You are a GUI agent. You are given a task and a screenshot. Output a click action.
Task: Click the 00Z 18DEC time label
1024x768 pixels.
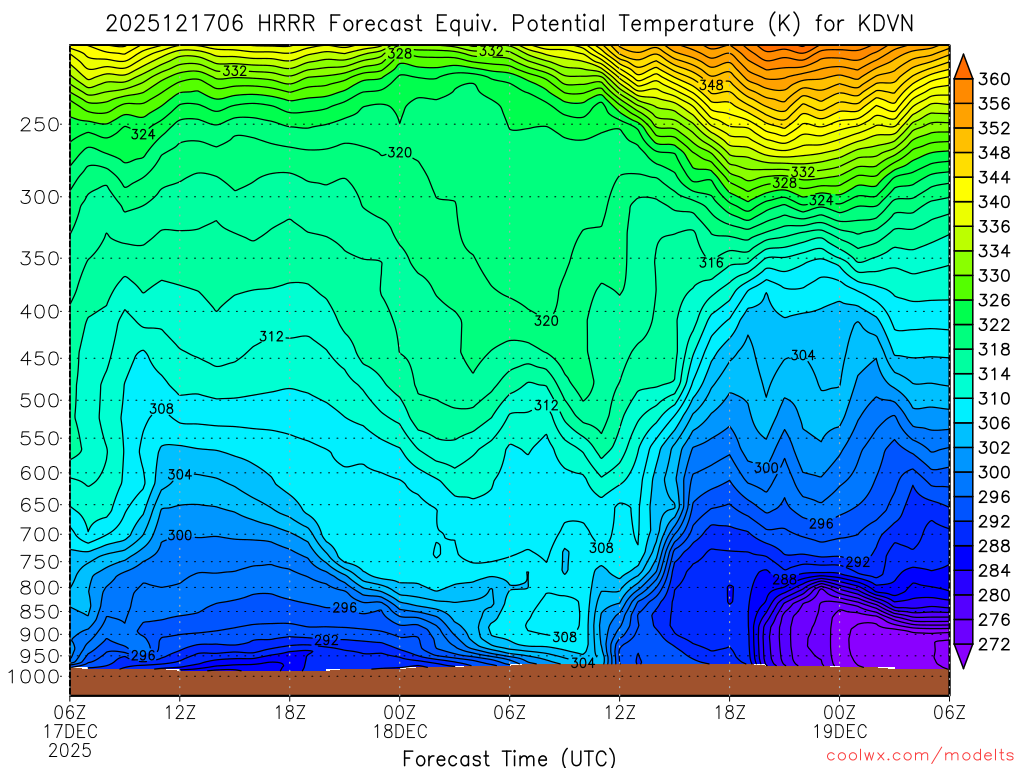400,721
